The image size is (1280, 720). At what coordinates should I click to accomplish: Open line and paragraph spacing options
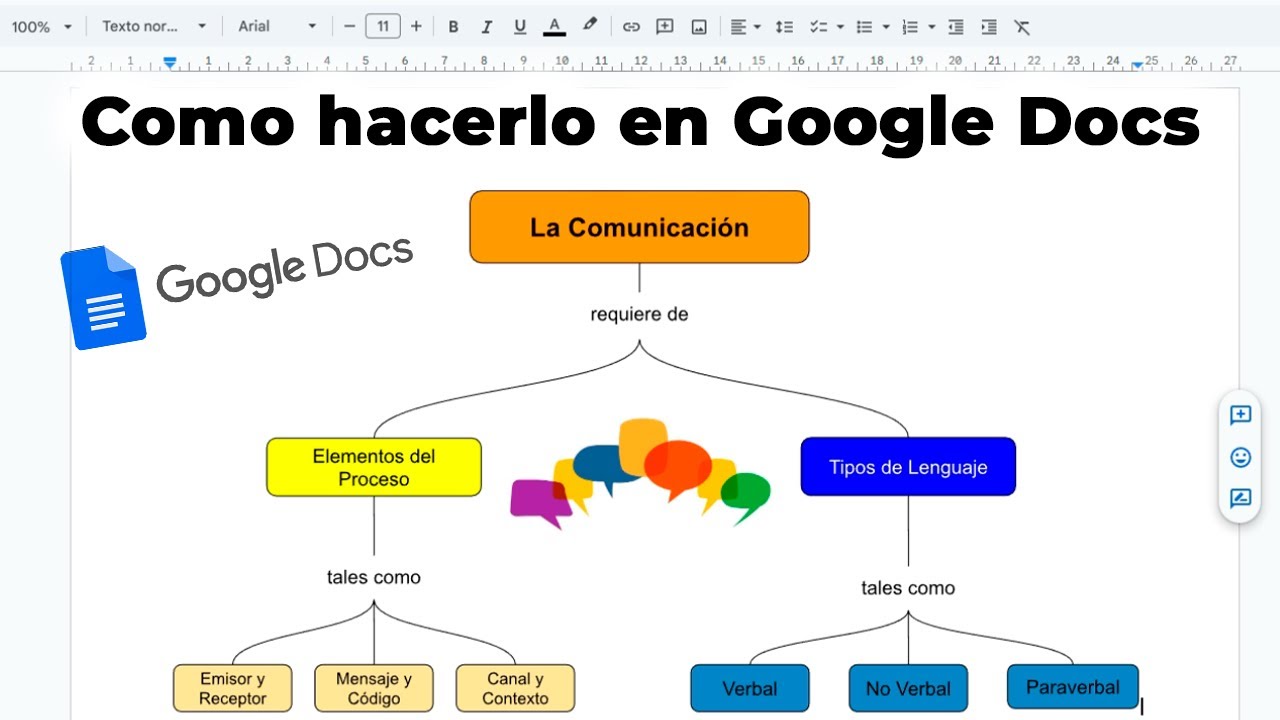[784, 27]
